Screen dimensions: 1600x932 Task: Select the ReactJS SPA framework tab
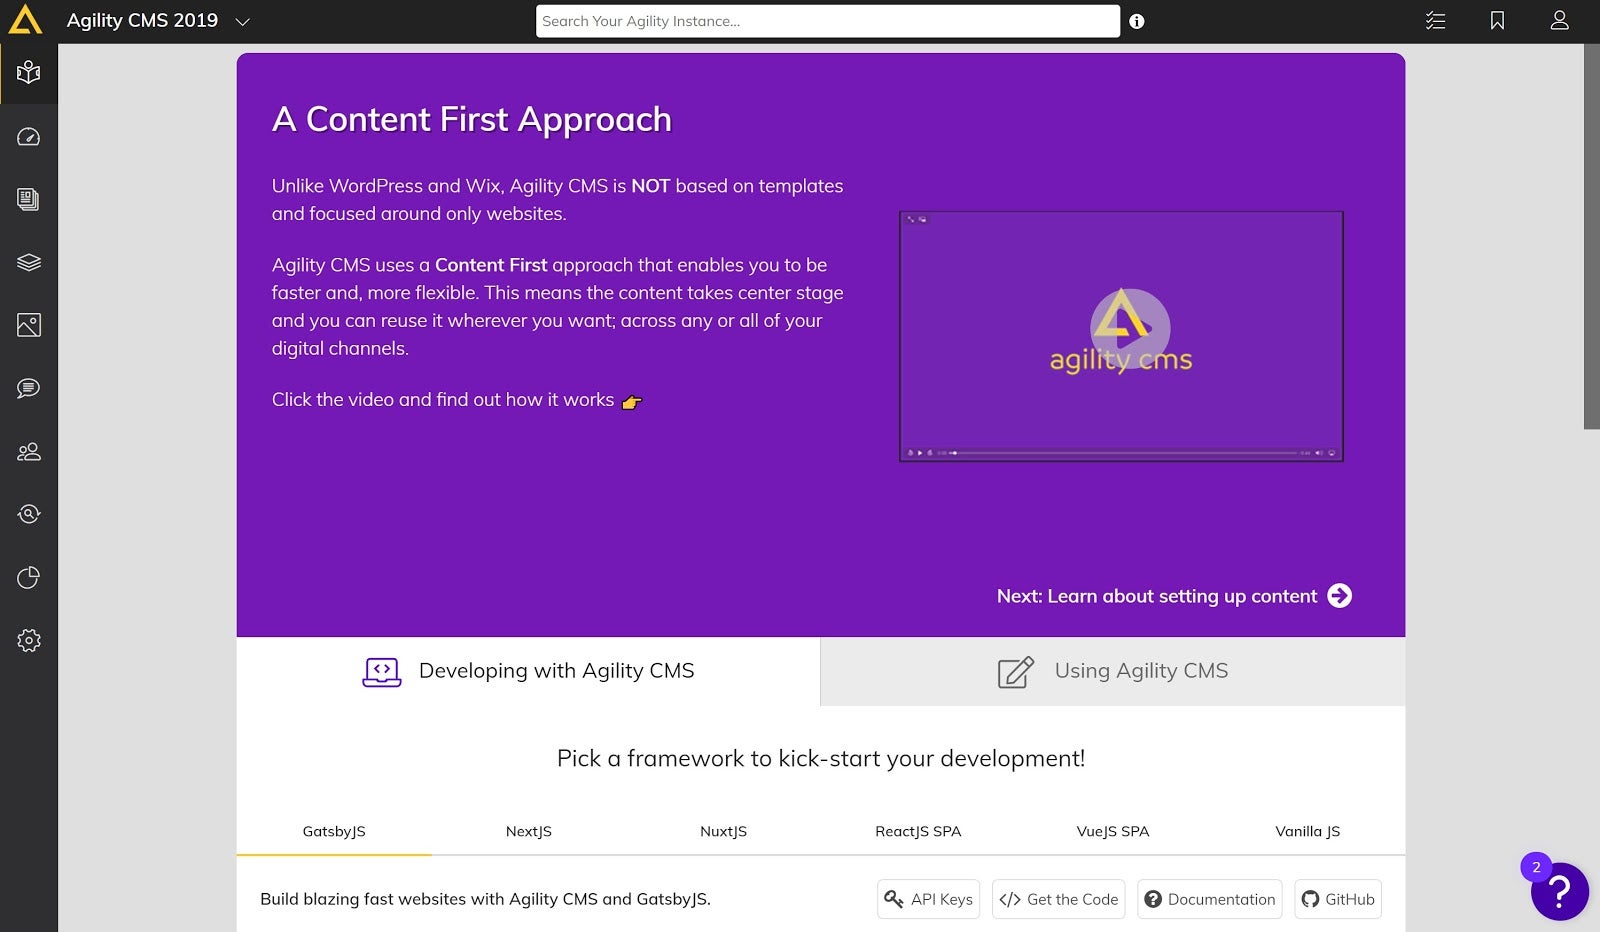(x=918, y=831)
